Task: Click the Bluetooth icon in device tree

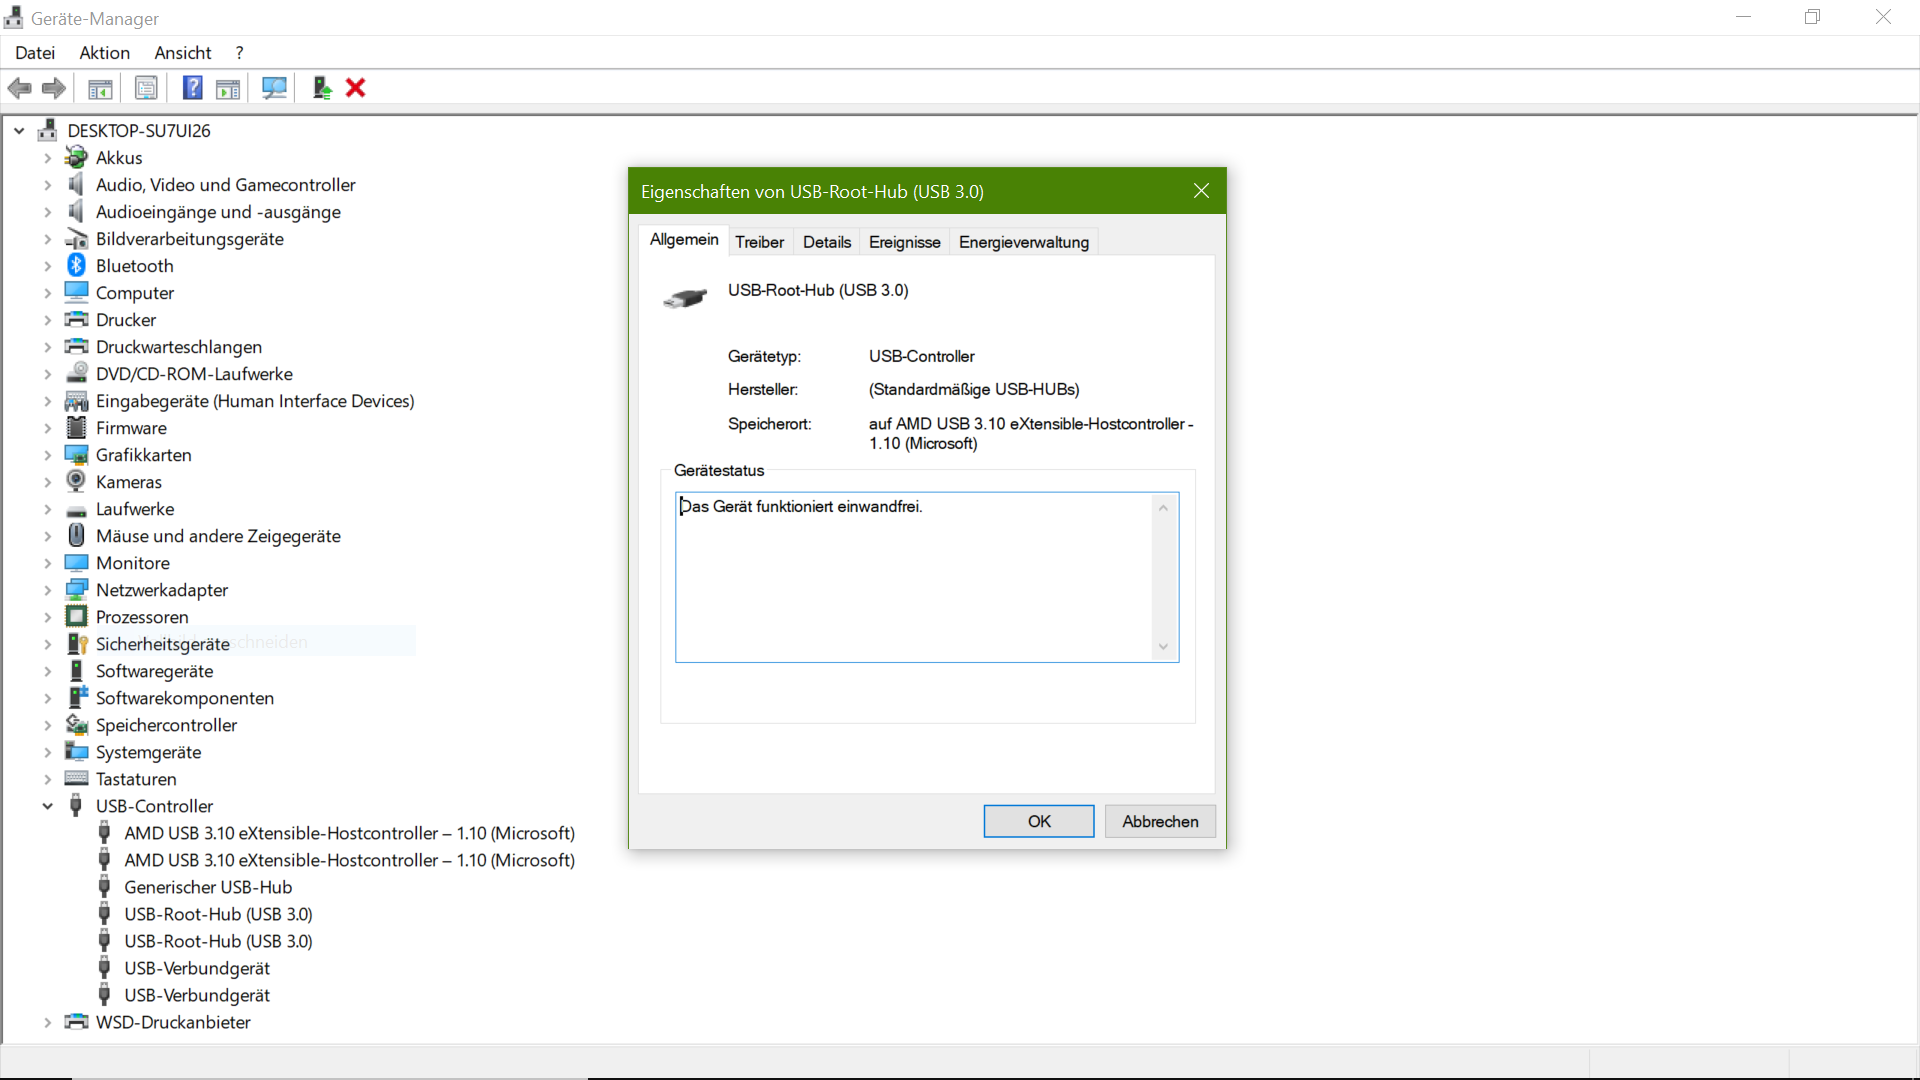Action: [x=76, y=265]
